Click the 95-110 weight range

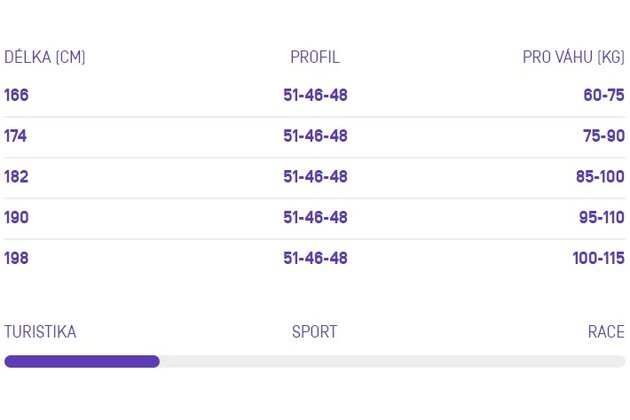(x=602, y=217)
